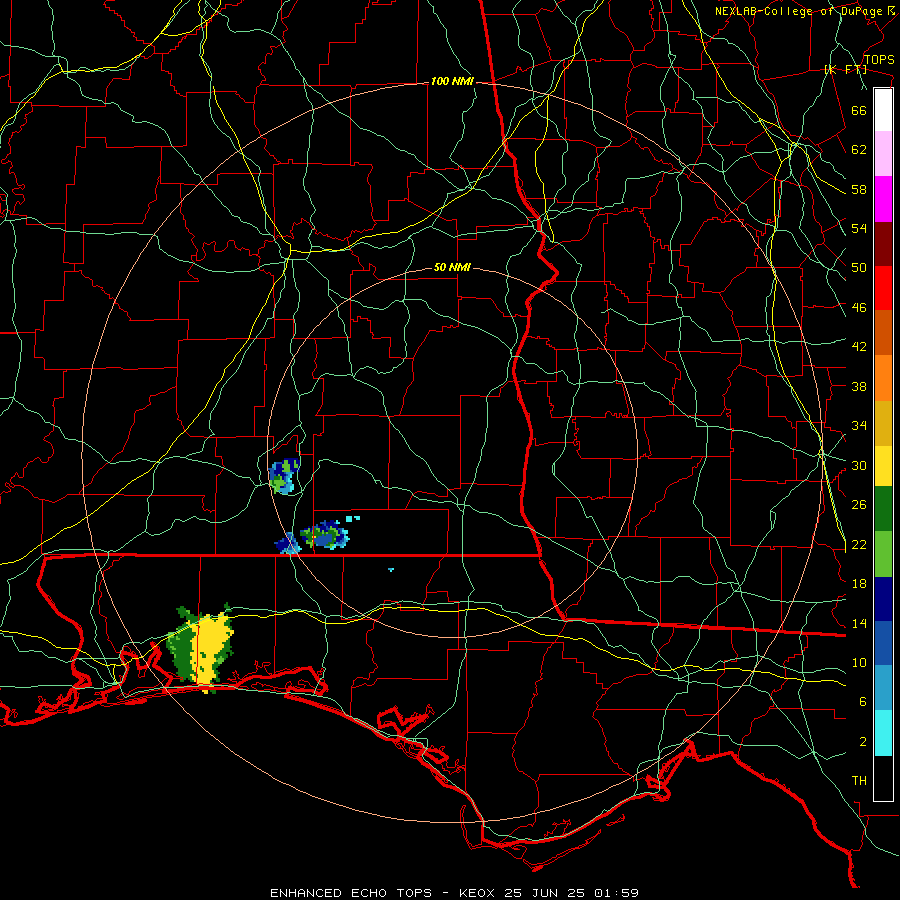This screenshot has height=900, width=900.
Task: Click the dark green legend swatch
Action: (883, 509)
